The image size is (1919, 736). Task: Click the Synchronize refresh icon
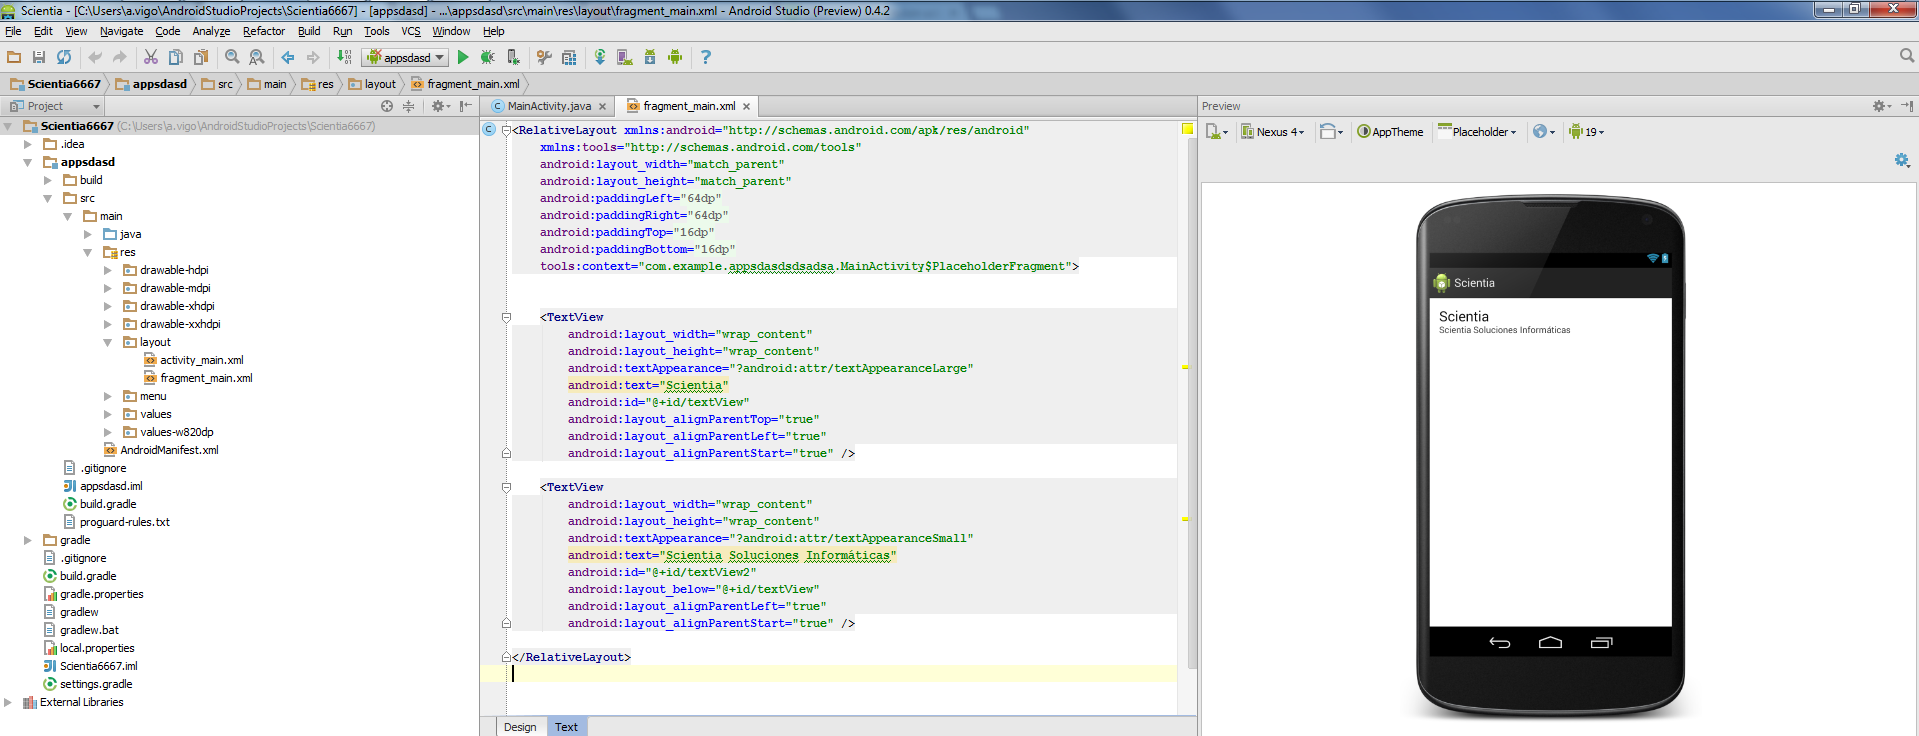[x=64, y=57]
